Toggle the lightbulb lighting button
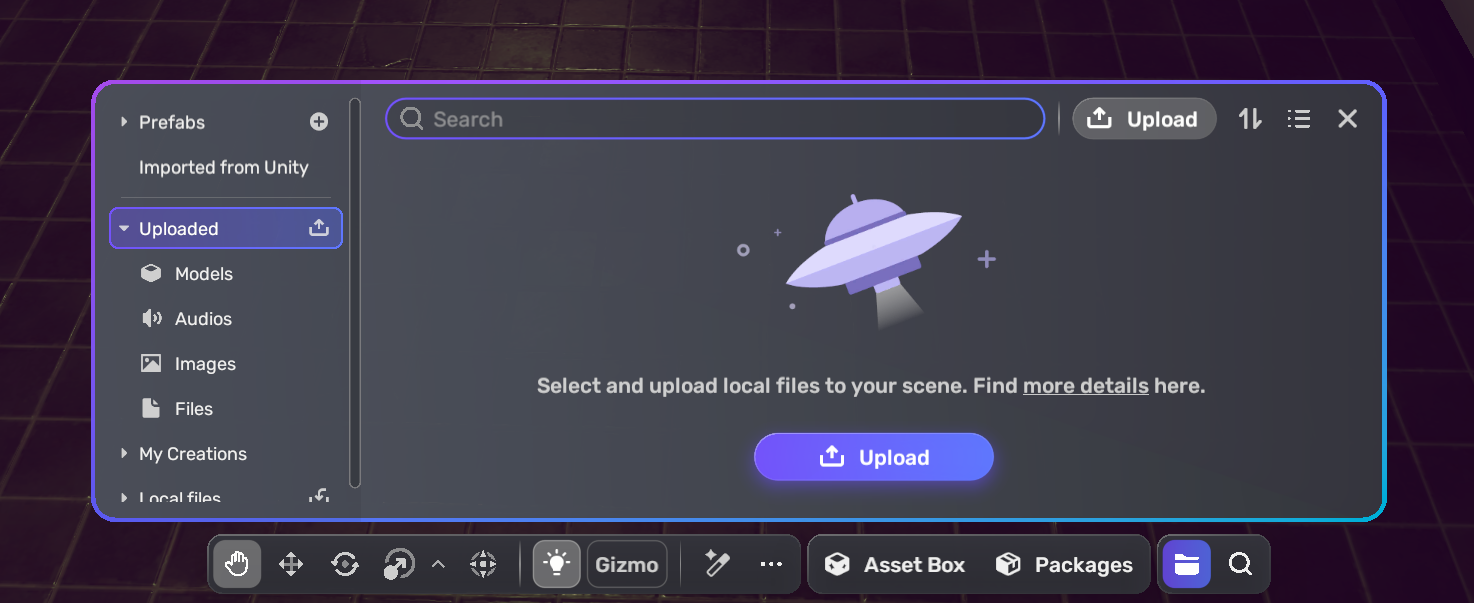This screenshot has height=603, width=1474. point(557,565)
